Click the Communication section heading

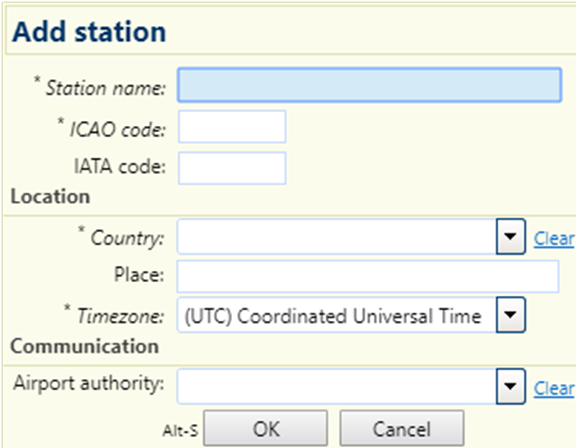[x=84, y=346]
